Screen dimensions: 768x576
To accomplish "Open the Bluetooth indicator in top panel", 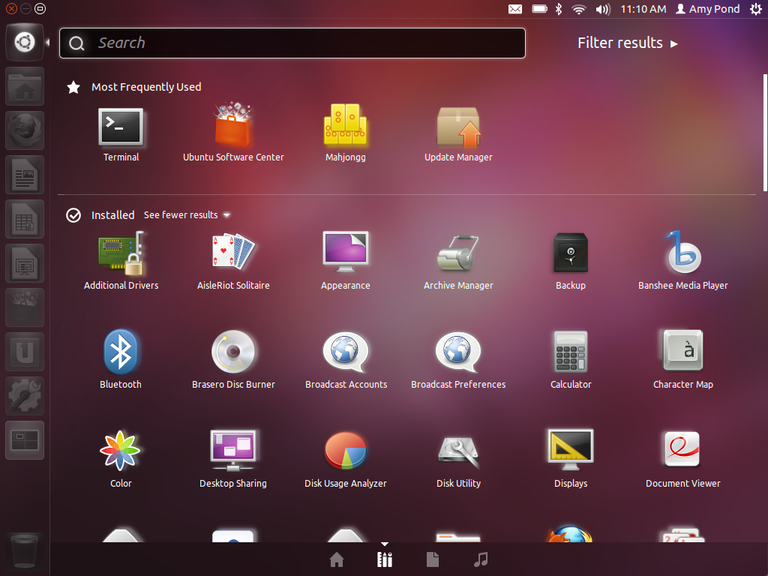I will (x=559, y=9).
